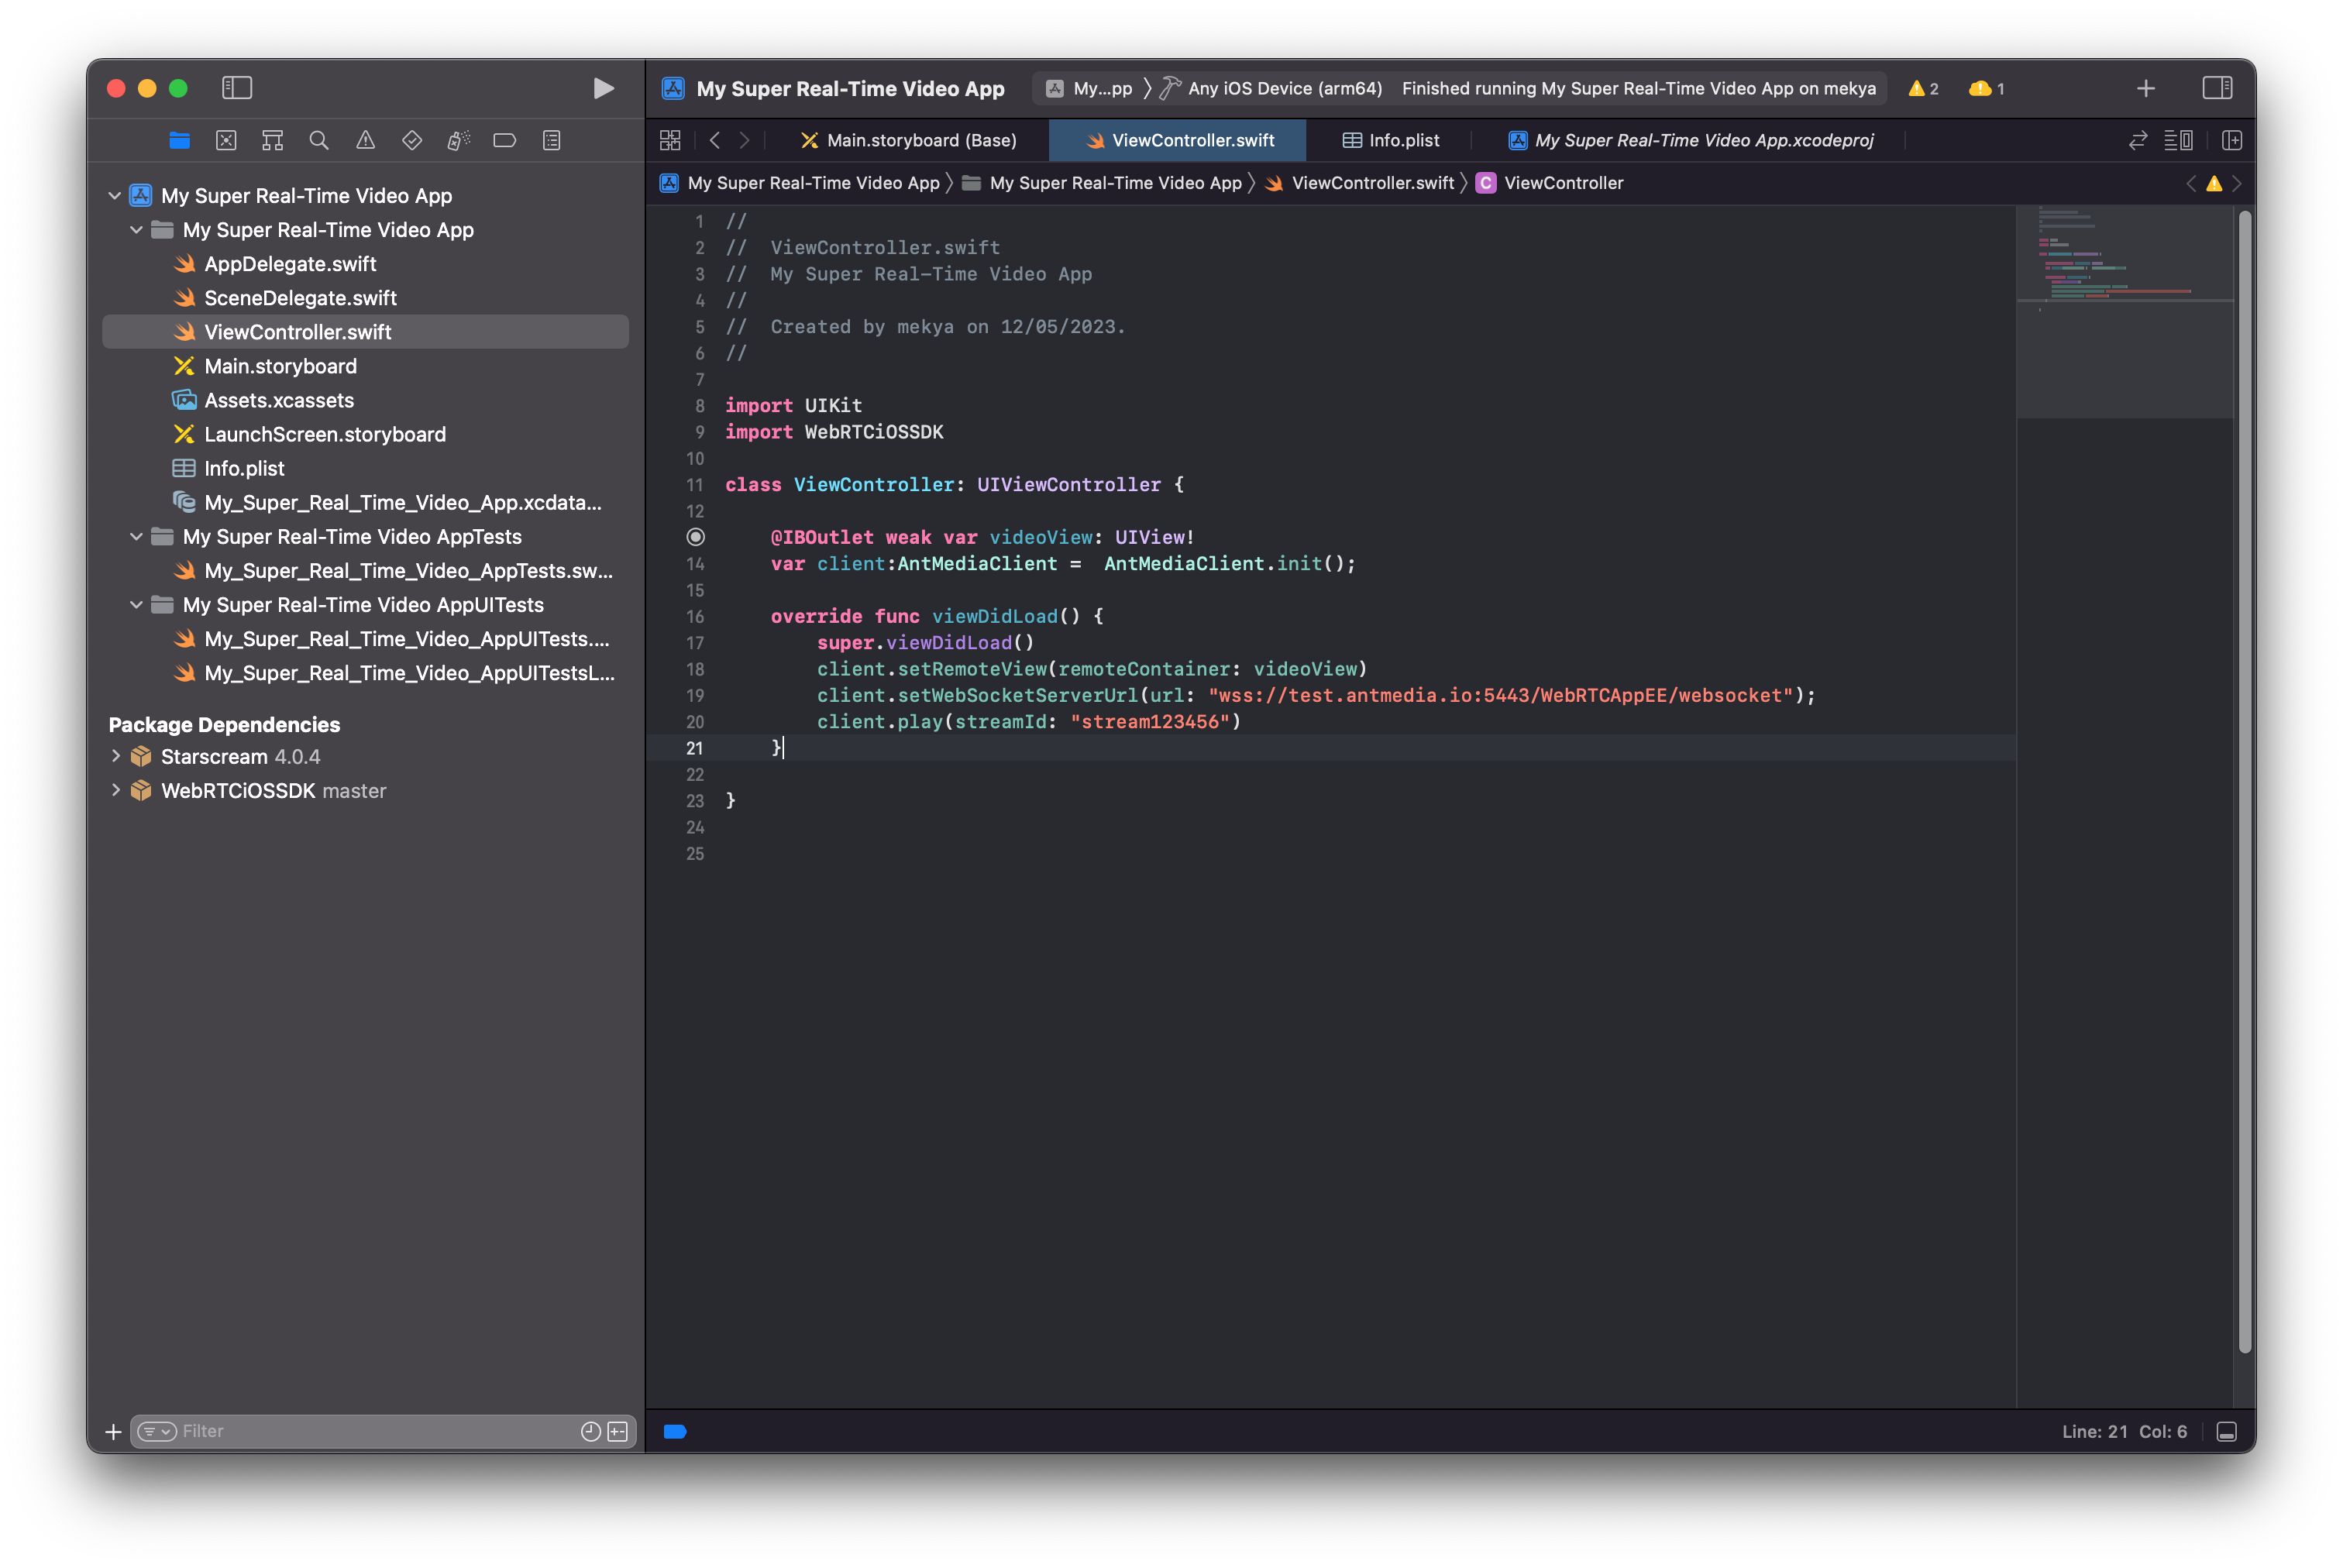The image size is (2343, 1568).
Task: Select the ViewController.swift tab
Action: coord(1178,141)
